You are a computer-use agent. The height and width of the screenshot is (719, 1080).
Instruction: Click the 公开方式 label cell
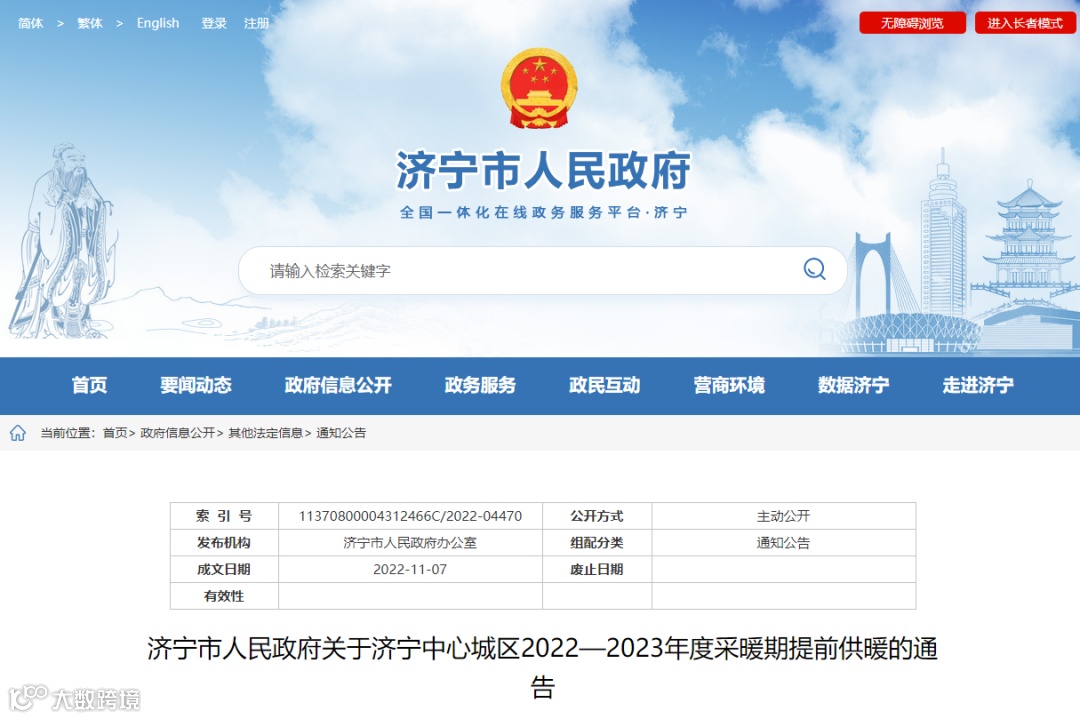597,516
